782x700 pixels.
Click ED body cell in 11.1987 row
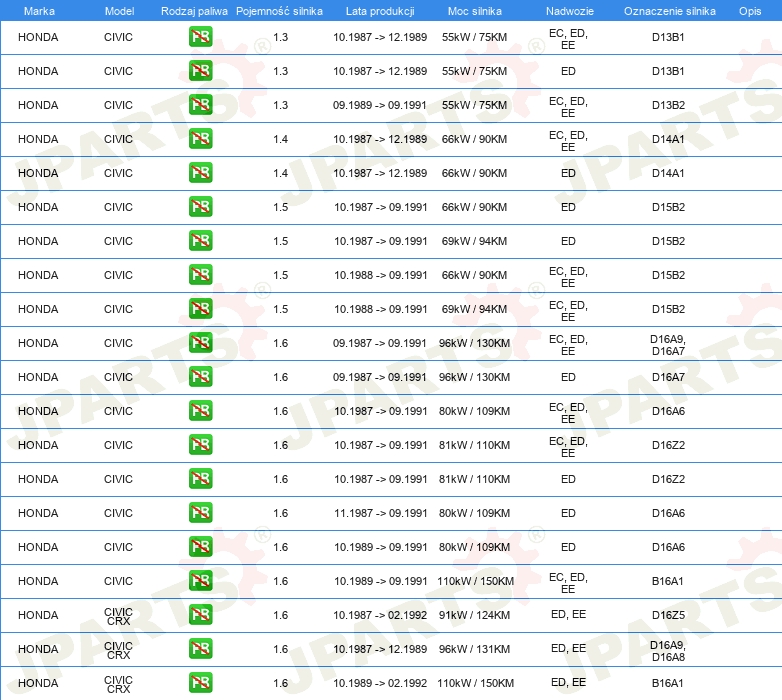point(568,513)
